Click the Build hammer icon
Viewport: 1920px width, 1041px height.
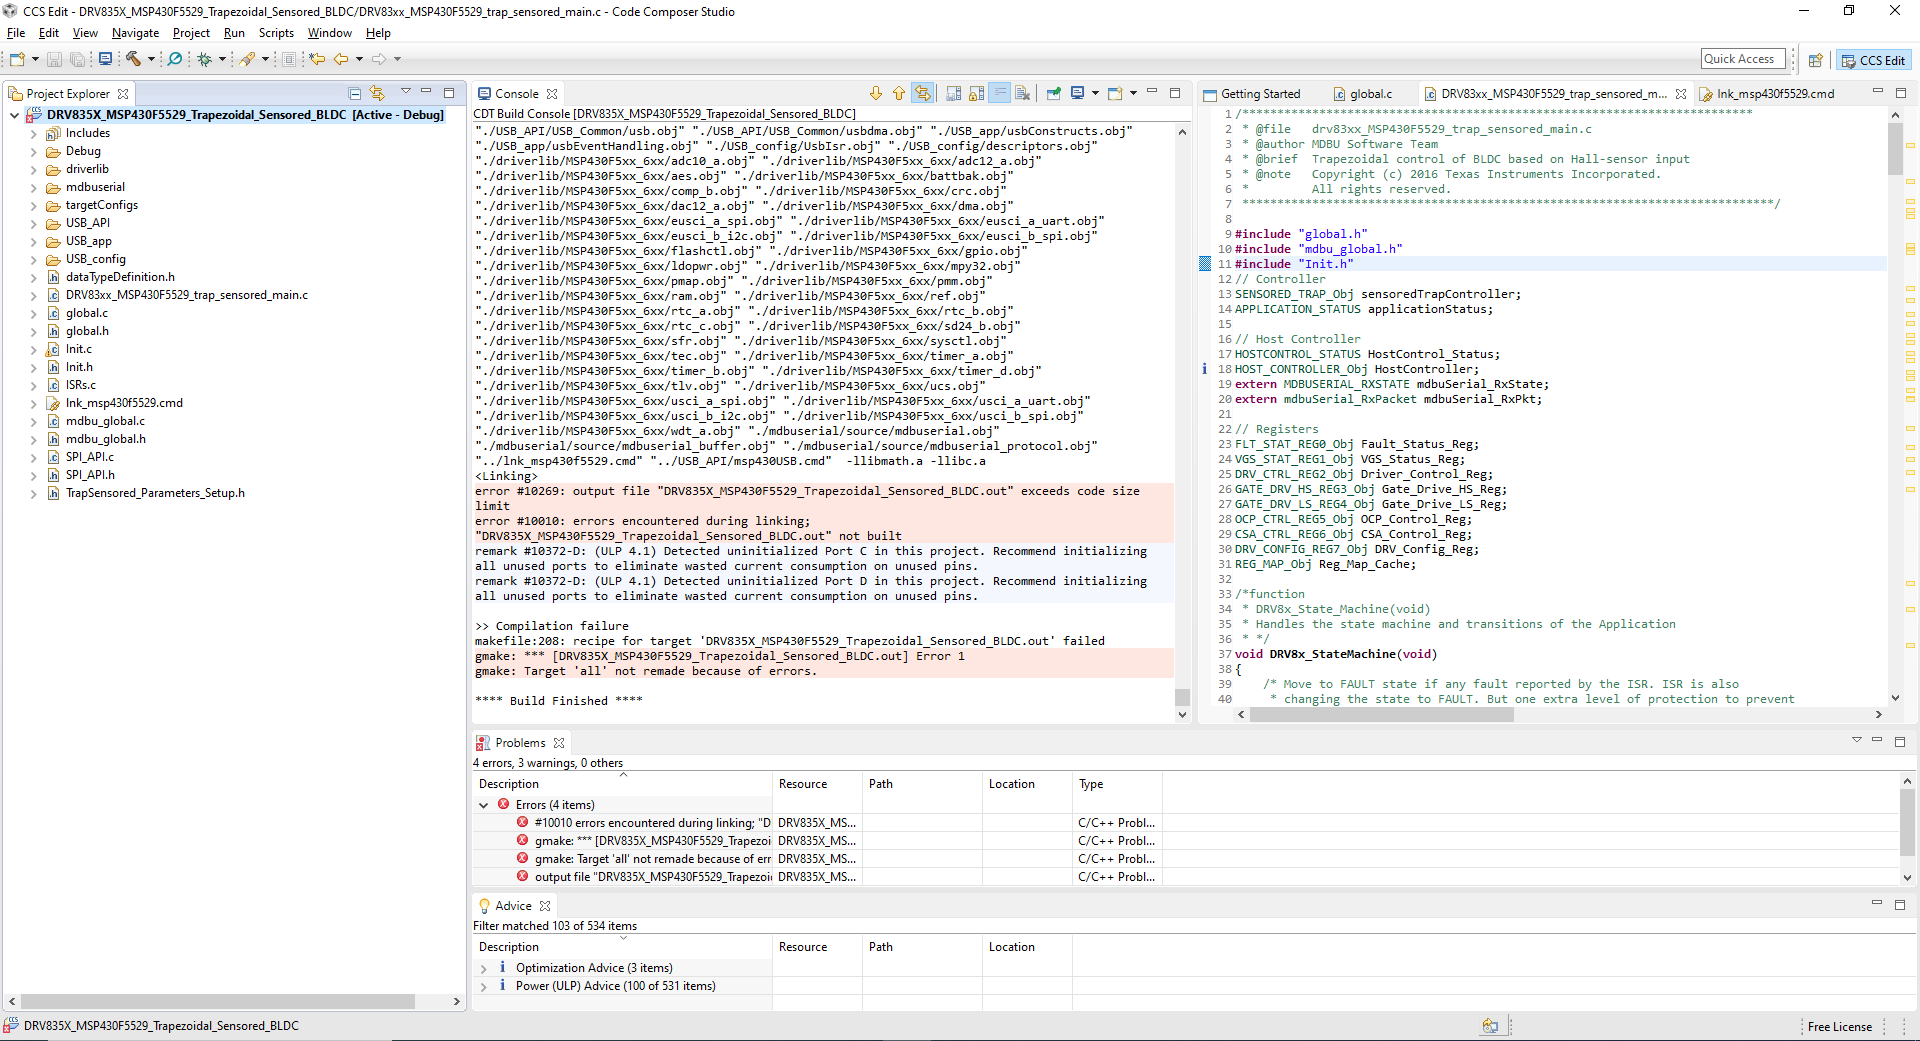pyautogui.click(x=133, y=59)
